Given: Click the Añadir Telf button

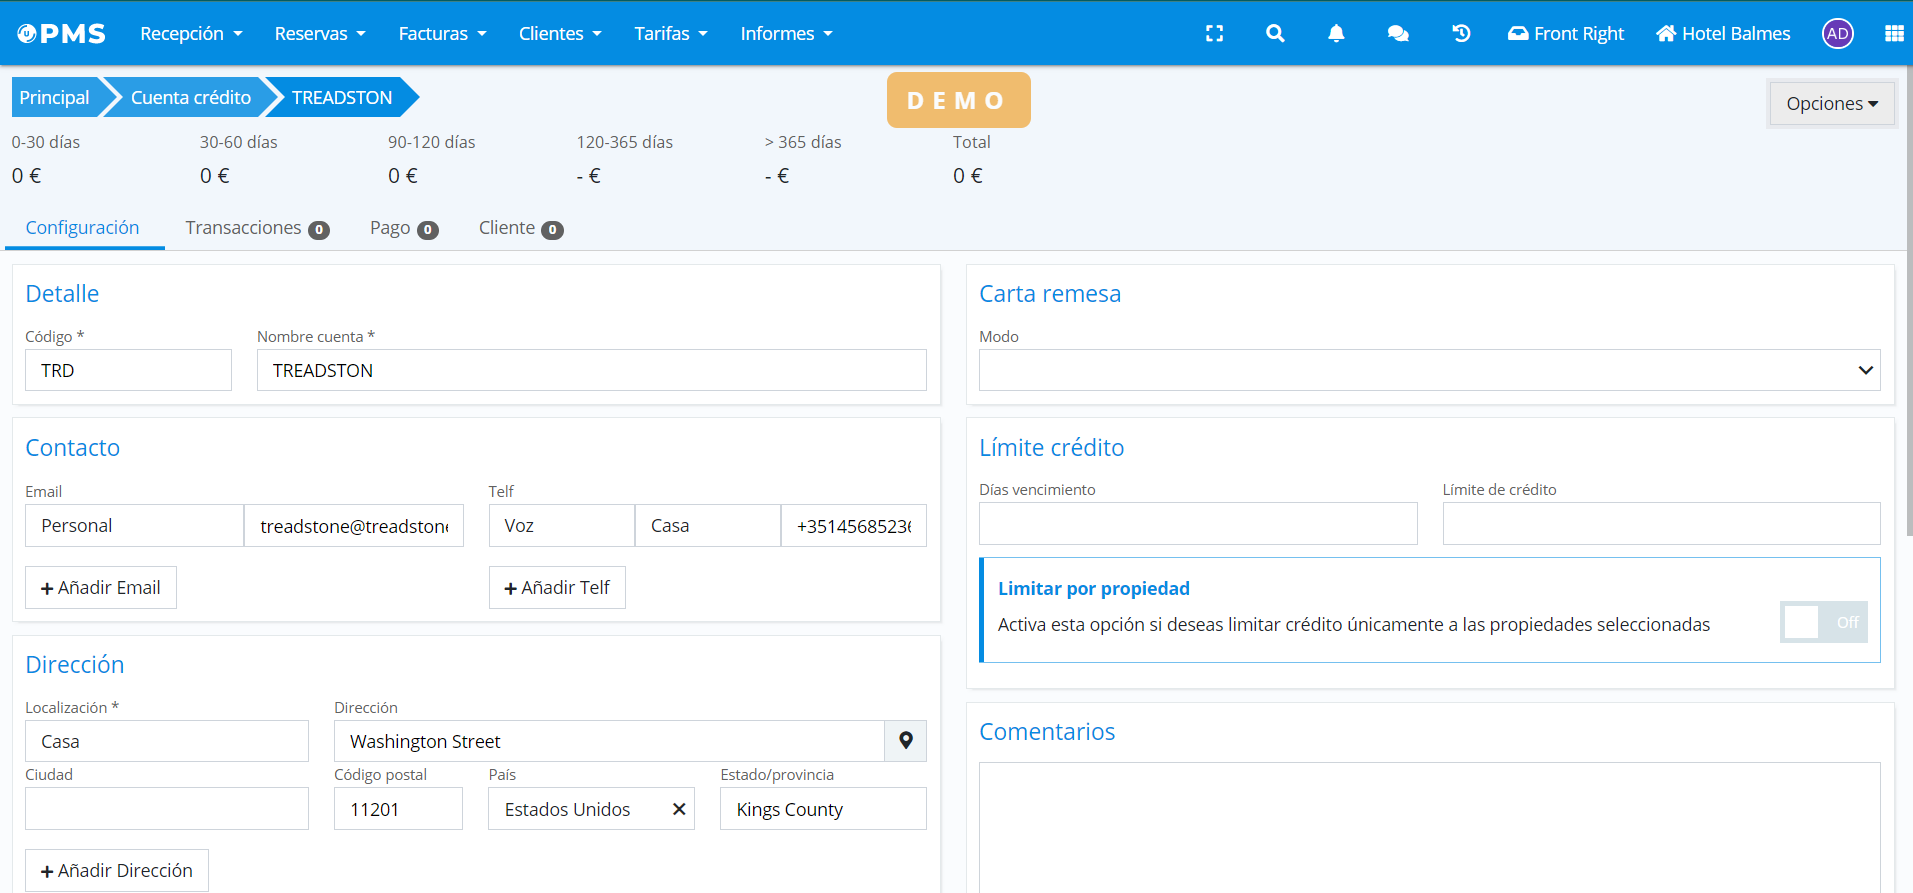Looking at the screenshot, I should coord(557,588).
